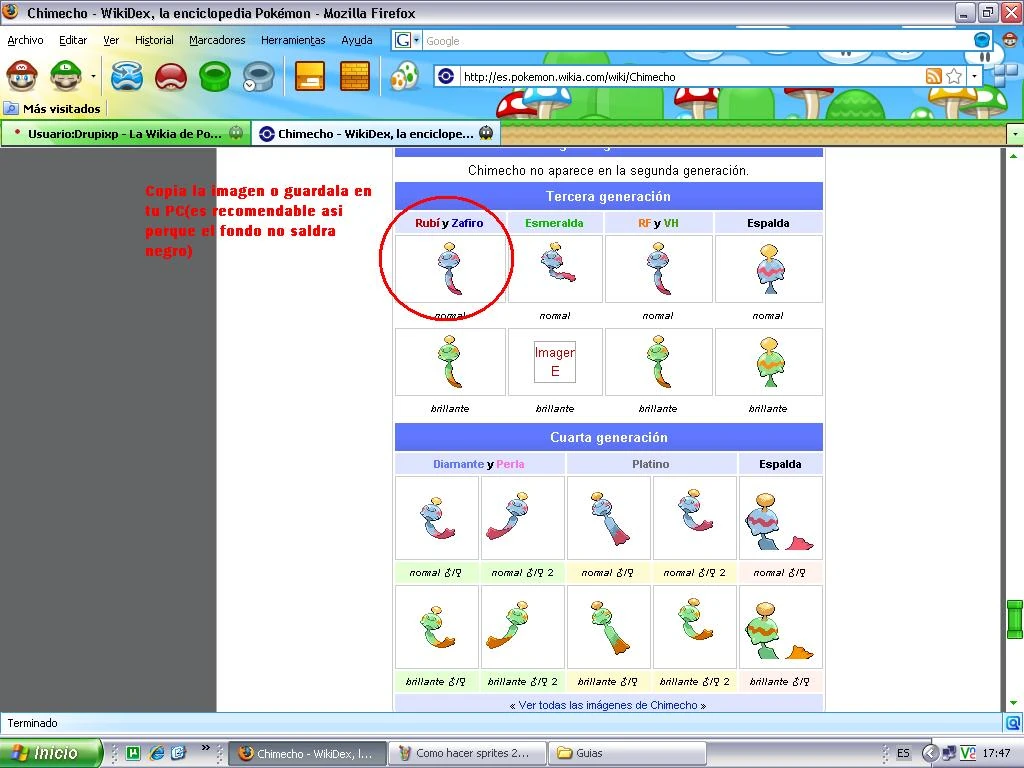Open the list all tabs dropdown
Screen dimensions: 1024x768
[1015, 134]
